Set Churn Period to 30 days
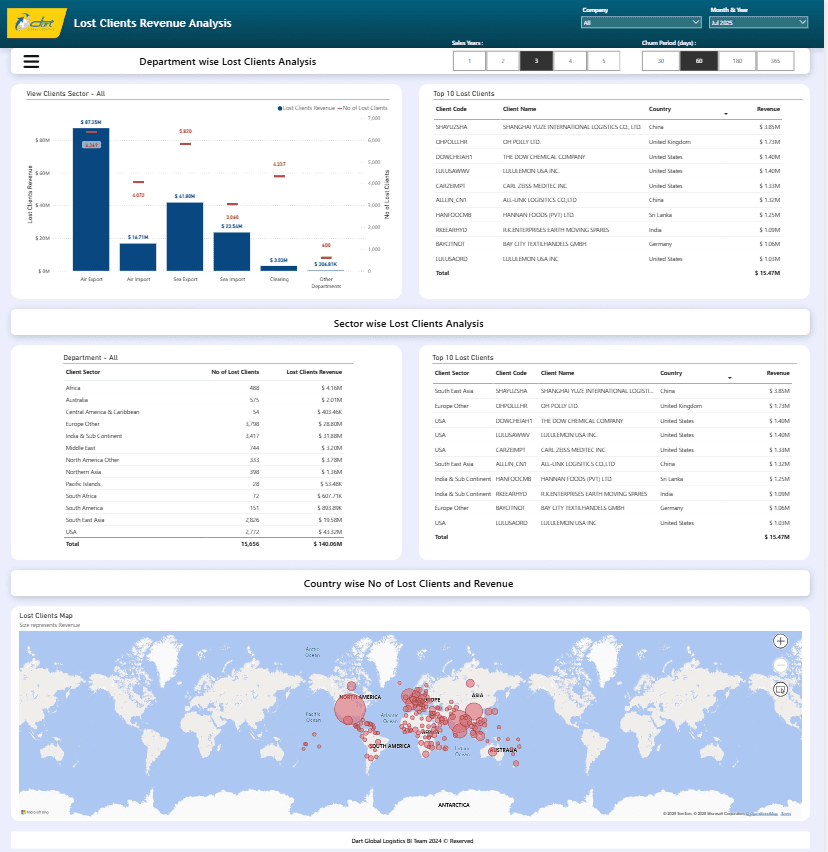 coord(661,61)
